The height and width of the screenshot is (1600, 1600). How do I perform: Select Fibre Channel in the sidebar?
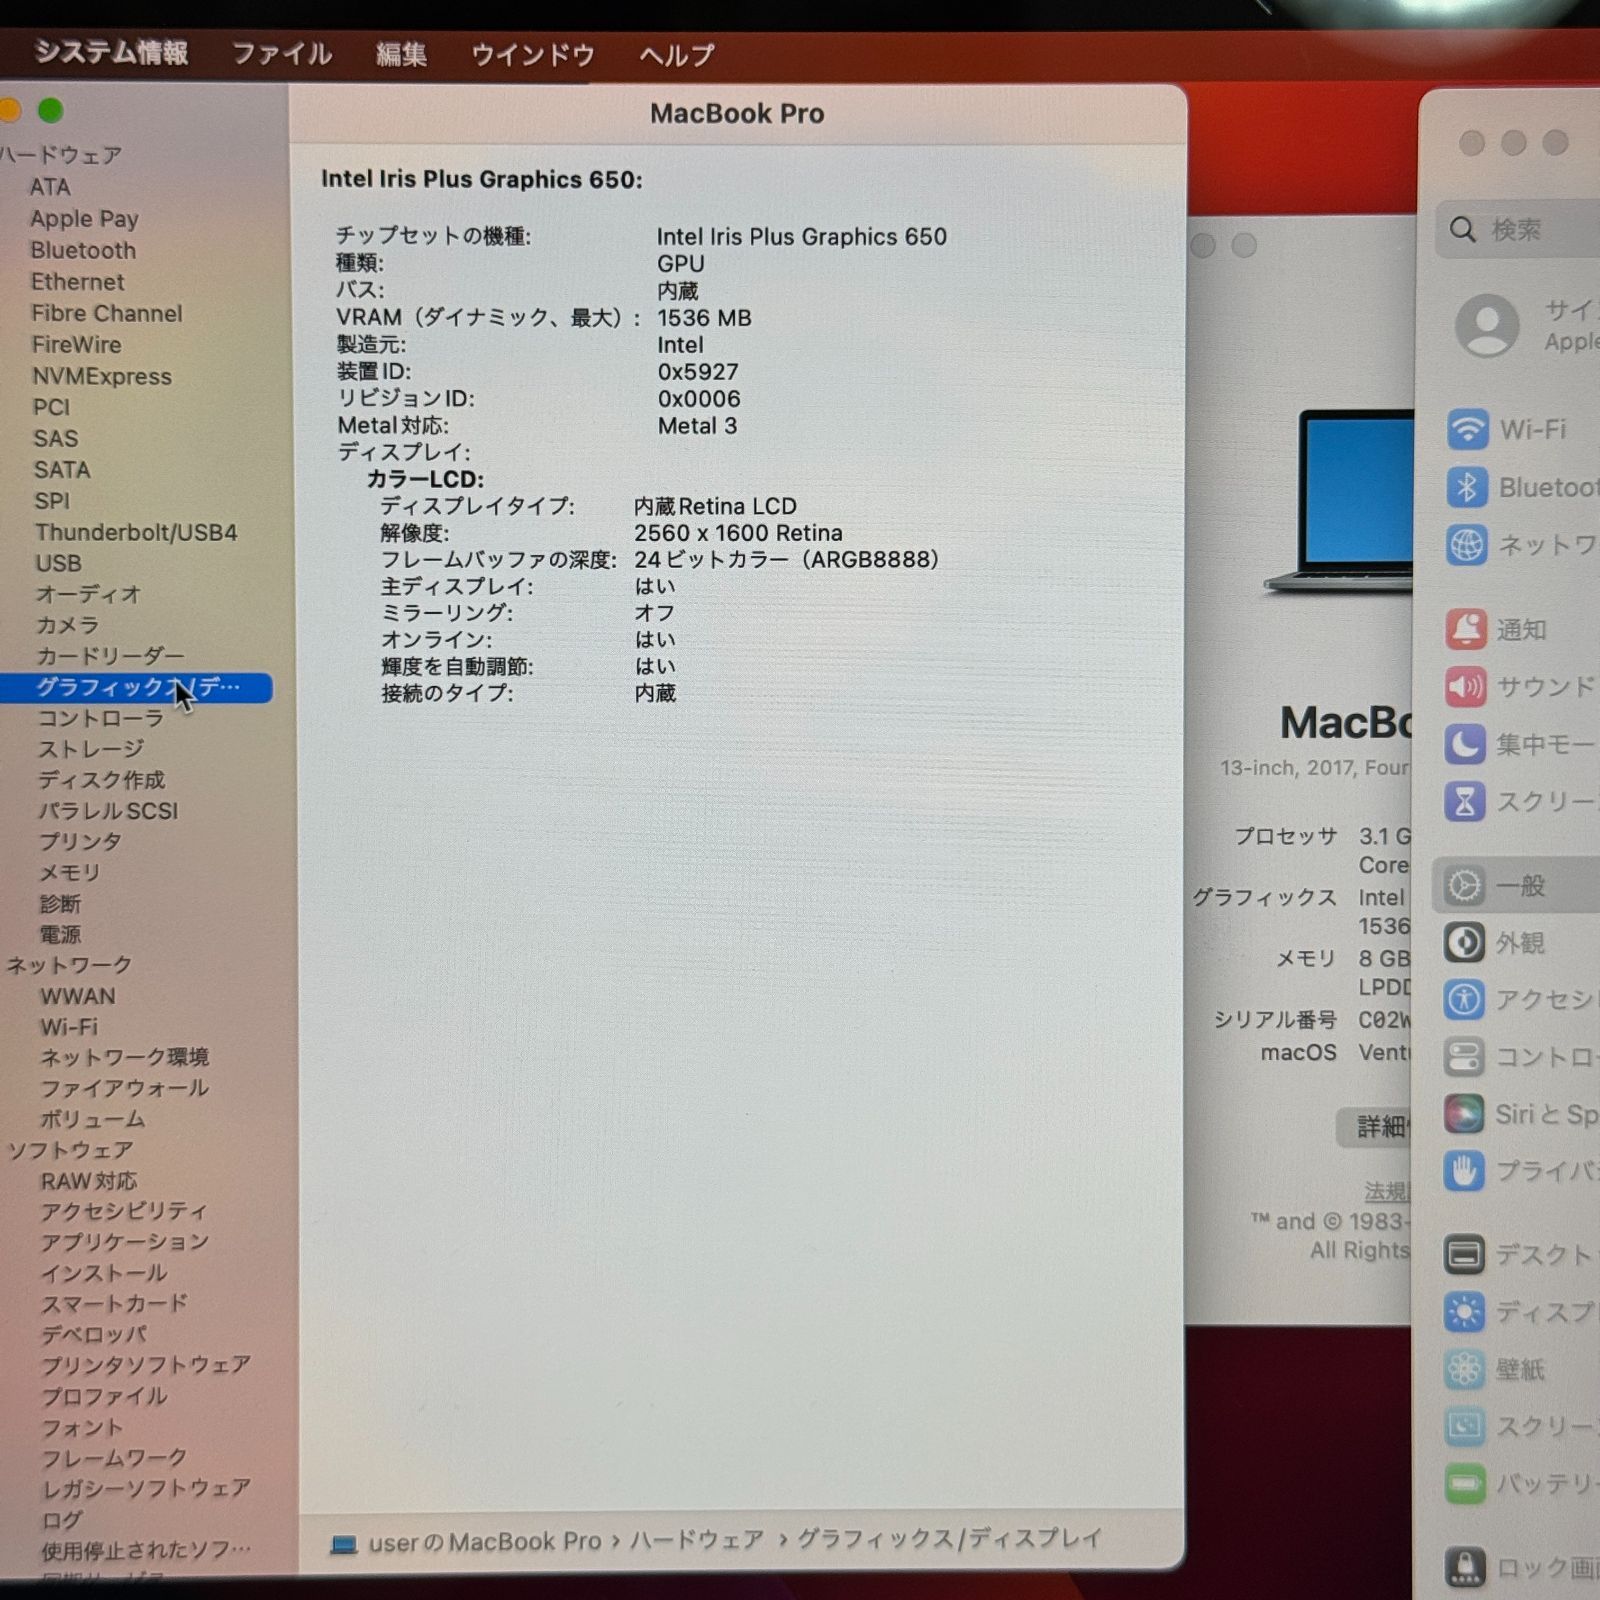coord(107,313)
